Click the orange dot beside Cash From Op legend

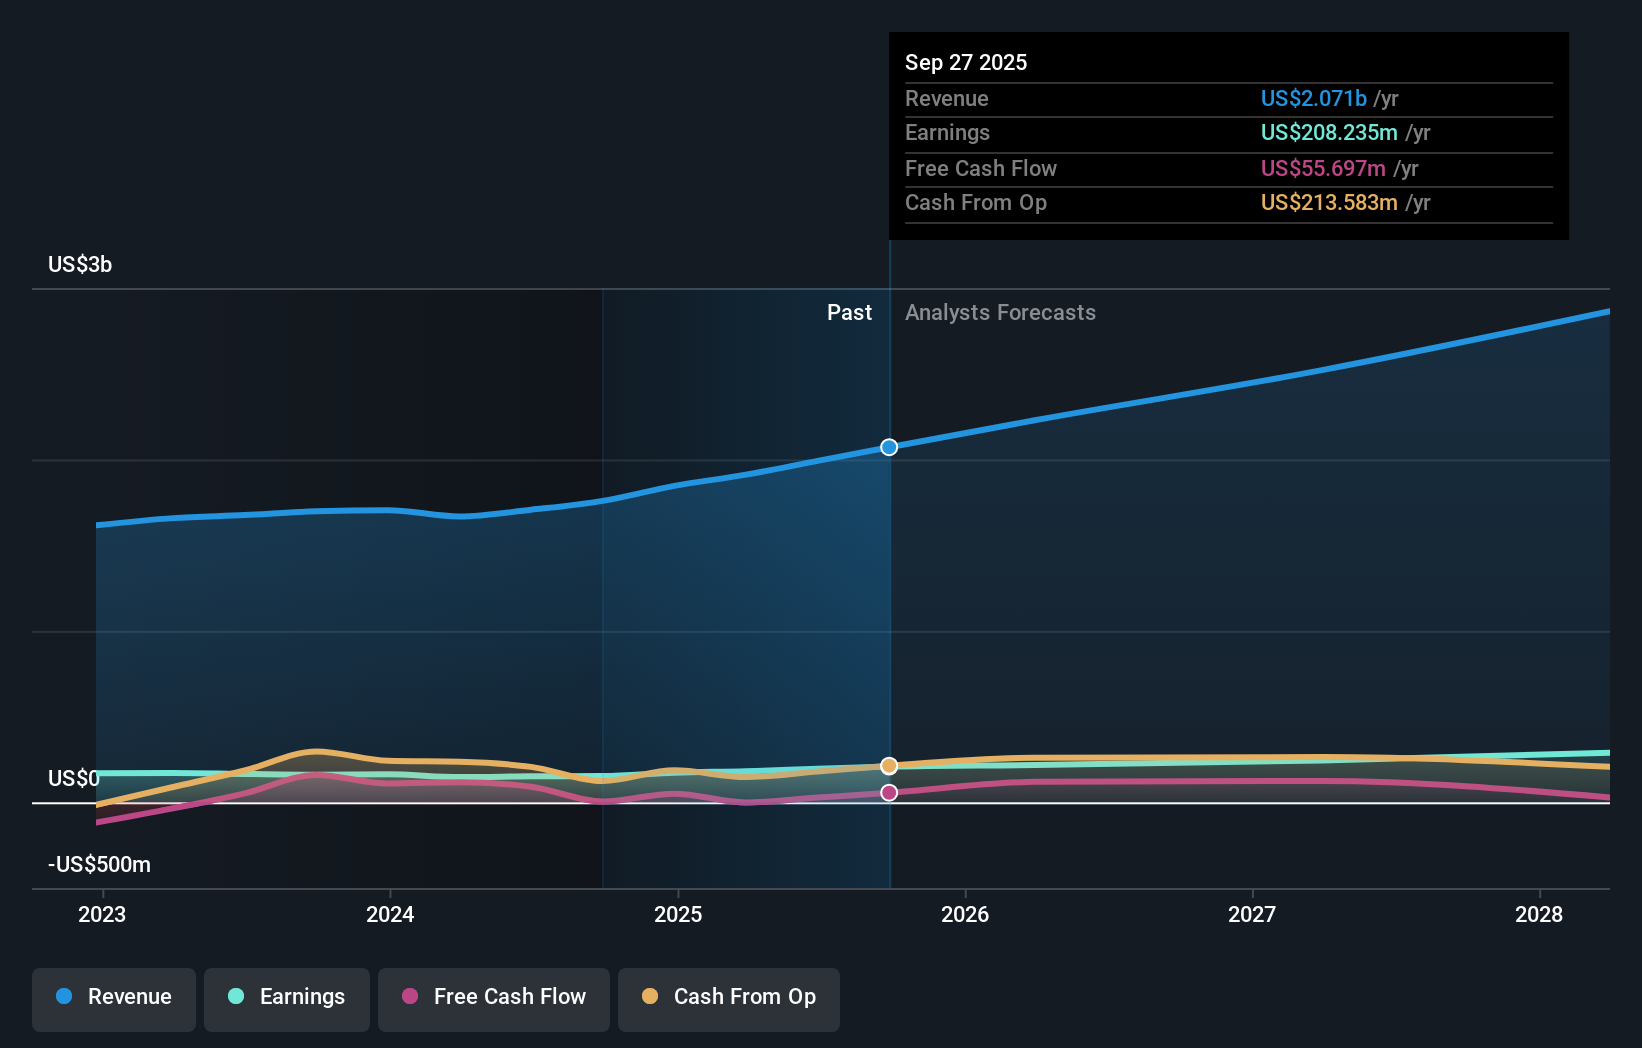point(650,998)
